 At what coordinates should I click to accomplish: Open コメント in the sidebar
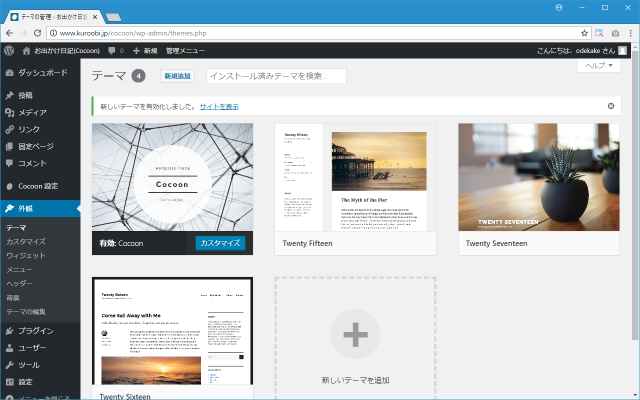click(x=40, y=163)
